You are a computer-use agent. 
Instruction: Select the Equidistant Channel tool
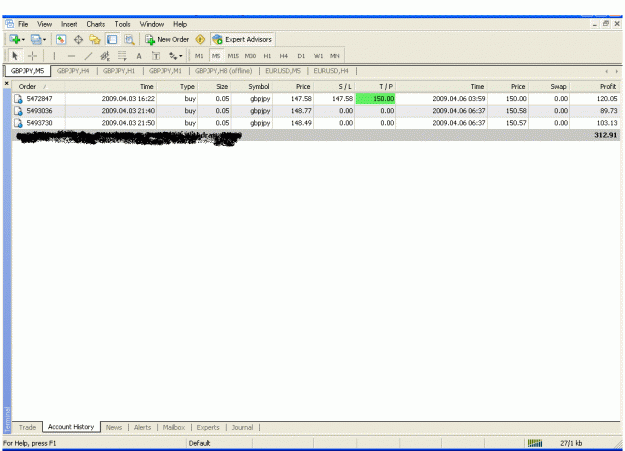pos(105,56)
